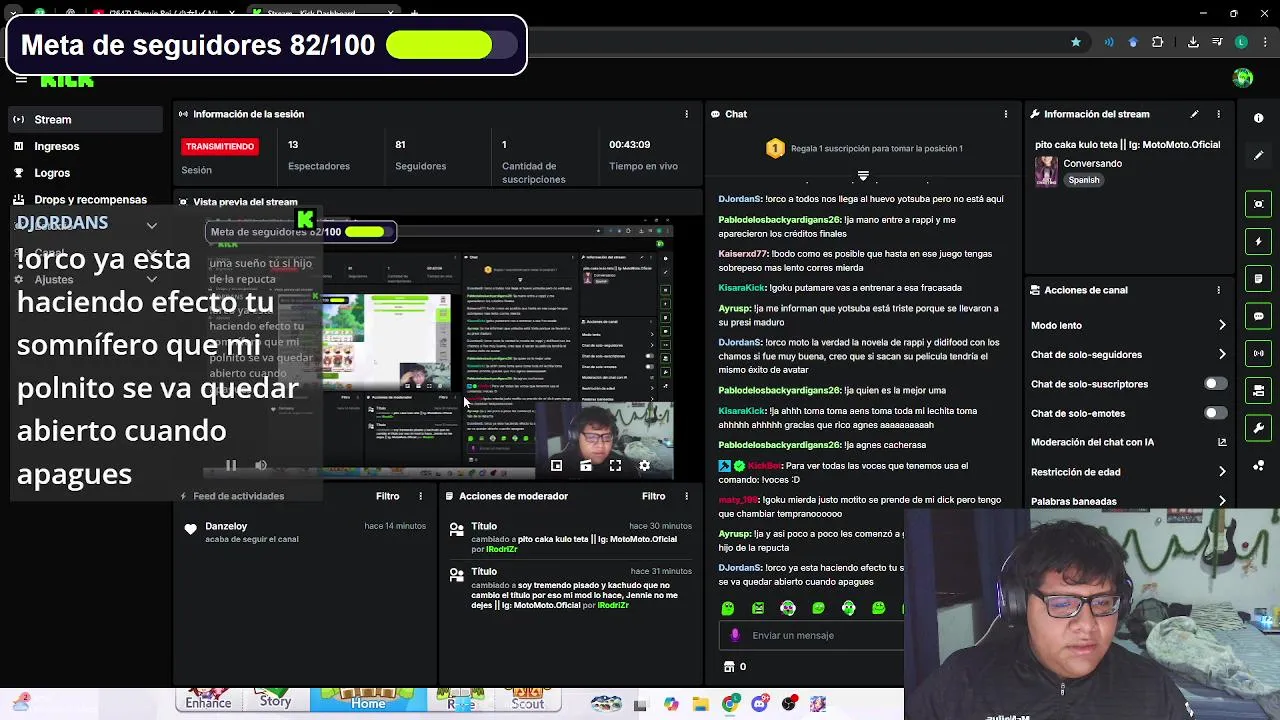Open the Chat panel three-dot menu
Image resolution: width=1280 pixels, height=720 pixels.
1006,114
